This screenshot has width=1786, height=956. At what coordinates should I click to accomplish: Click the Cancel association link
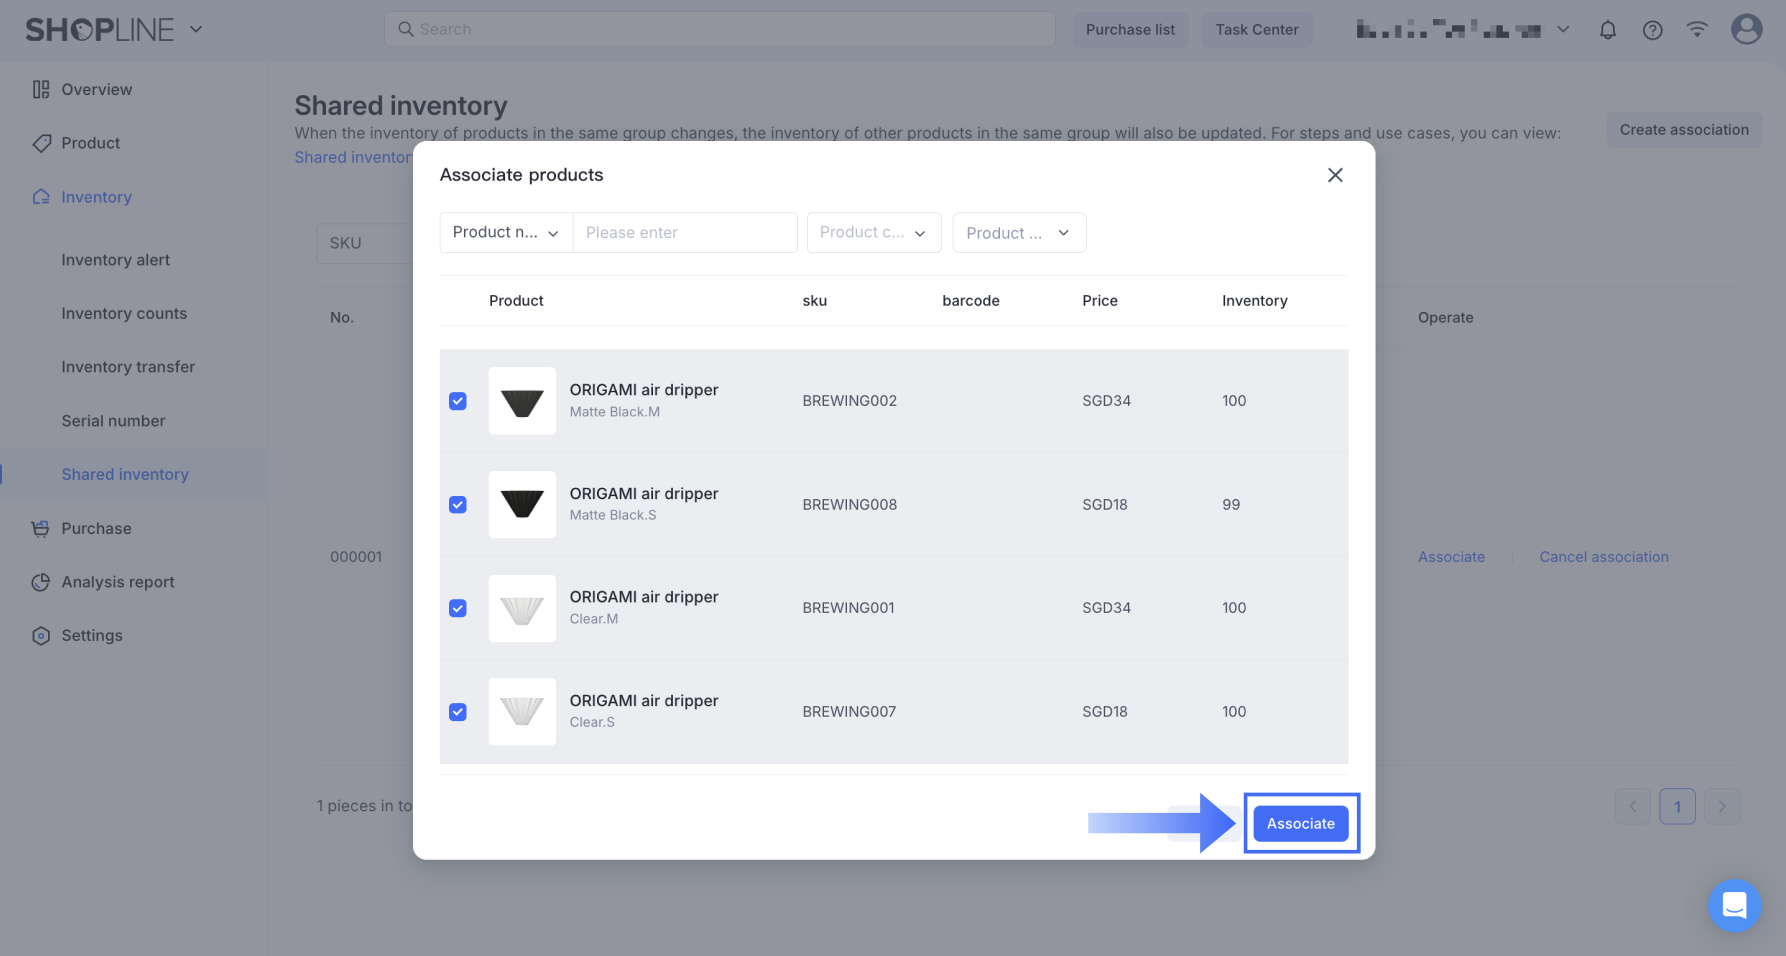coord(1603,557)
